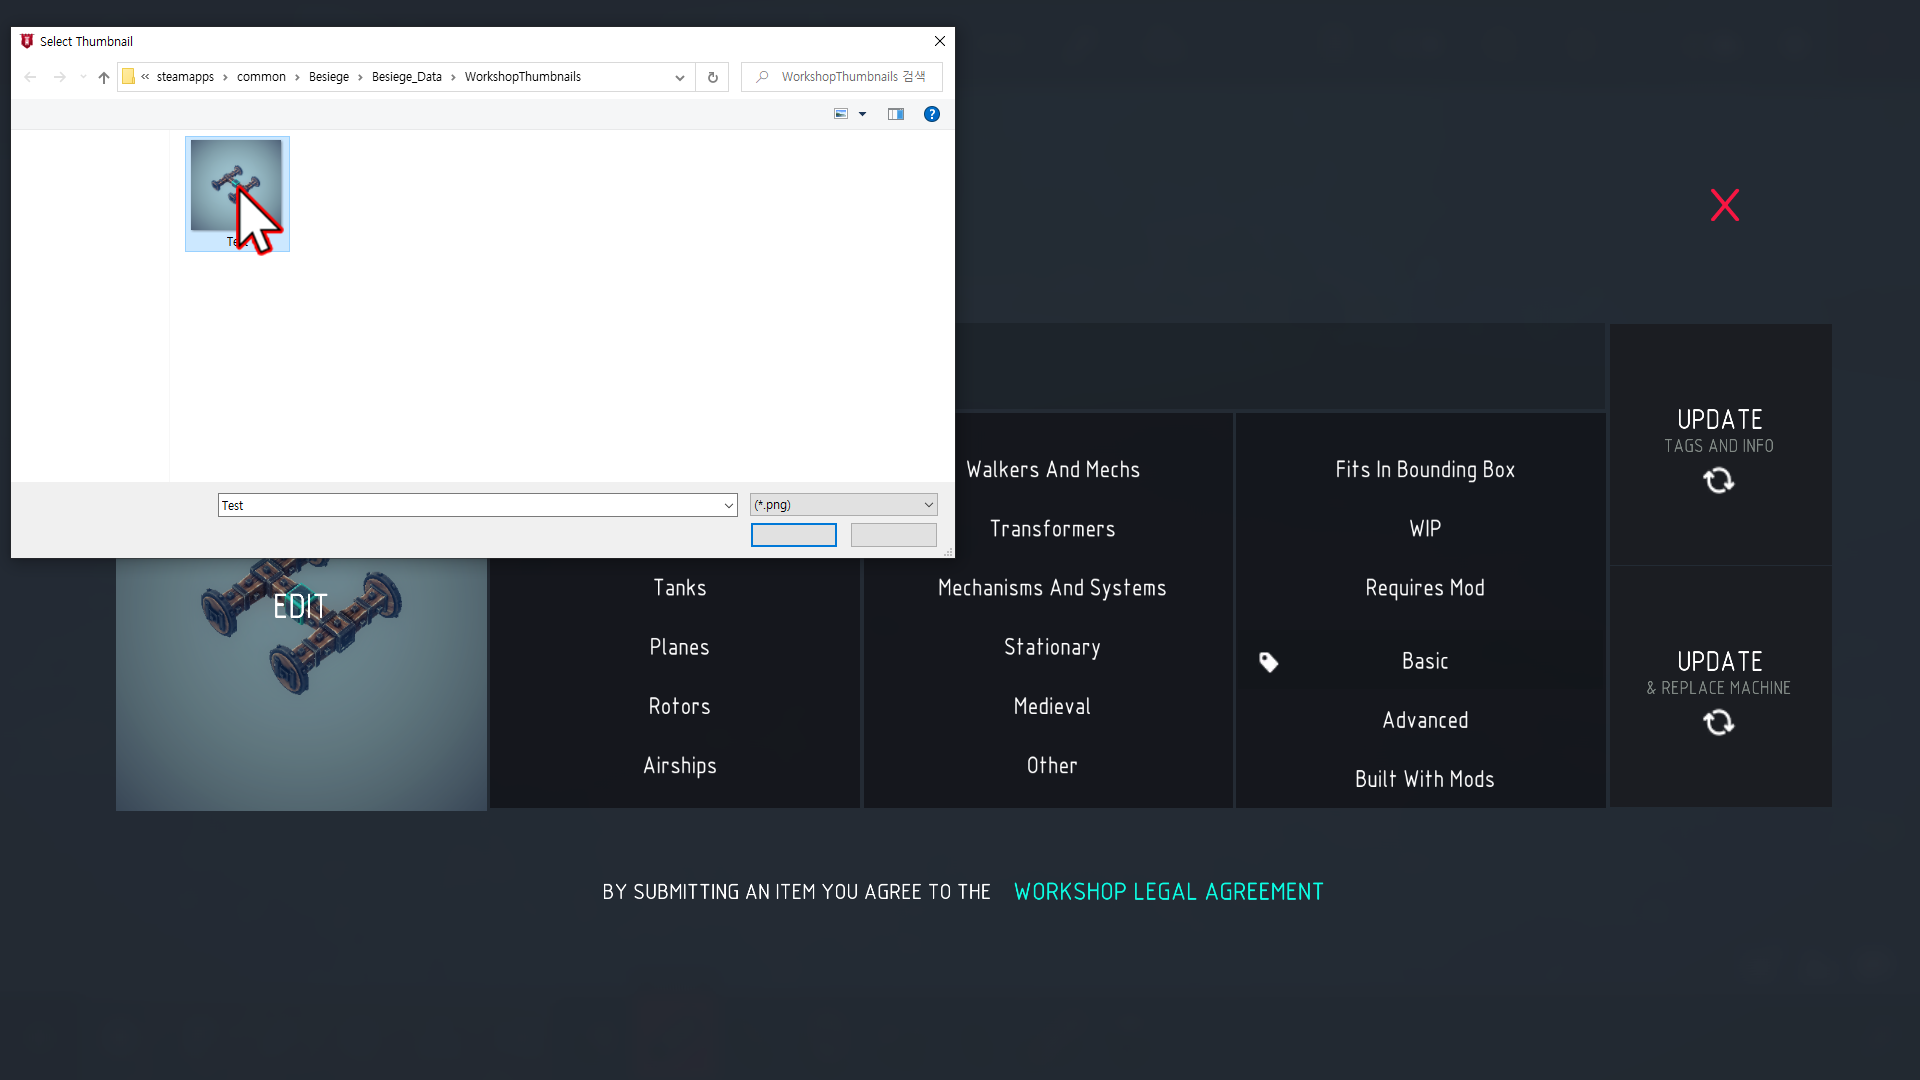Open the Workshop Legal Agreement link
This screenshot has height=1080, width=1920.
1168,892
